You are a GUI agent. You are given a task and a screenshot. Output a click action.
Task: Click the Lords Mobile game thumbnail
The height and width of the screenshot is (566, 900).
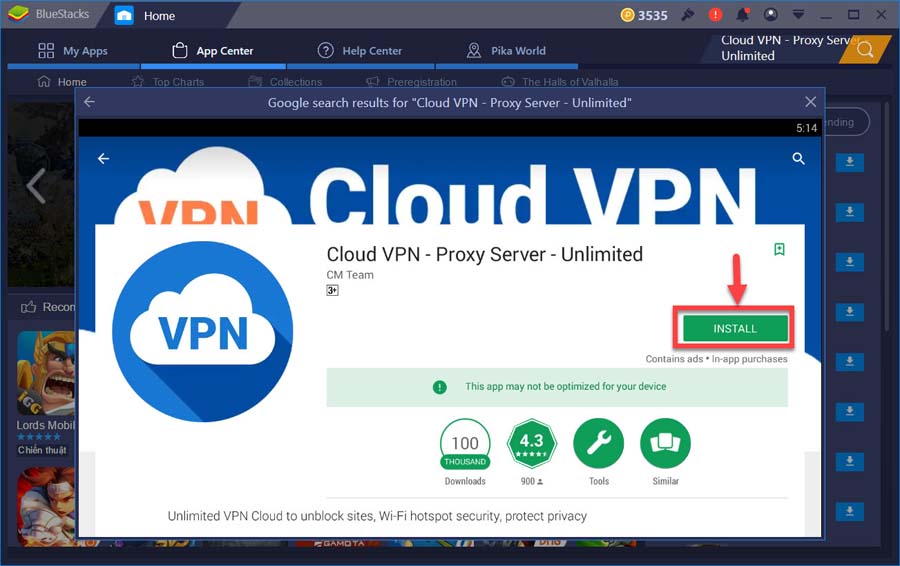[x=46, y=373]
